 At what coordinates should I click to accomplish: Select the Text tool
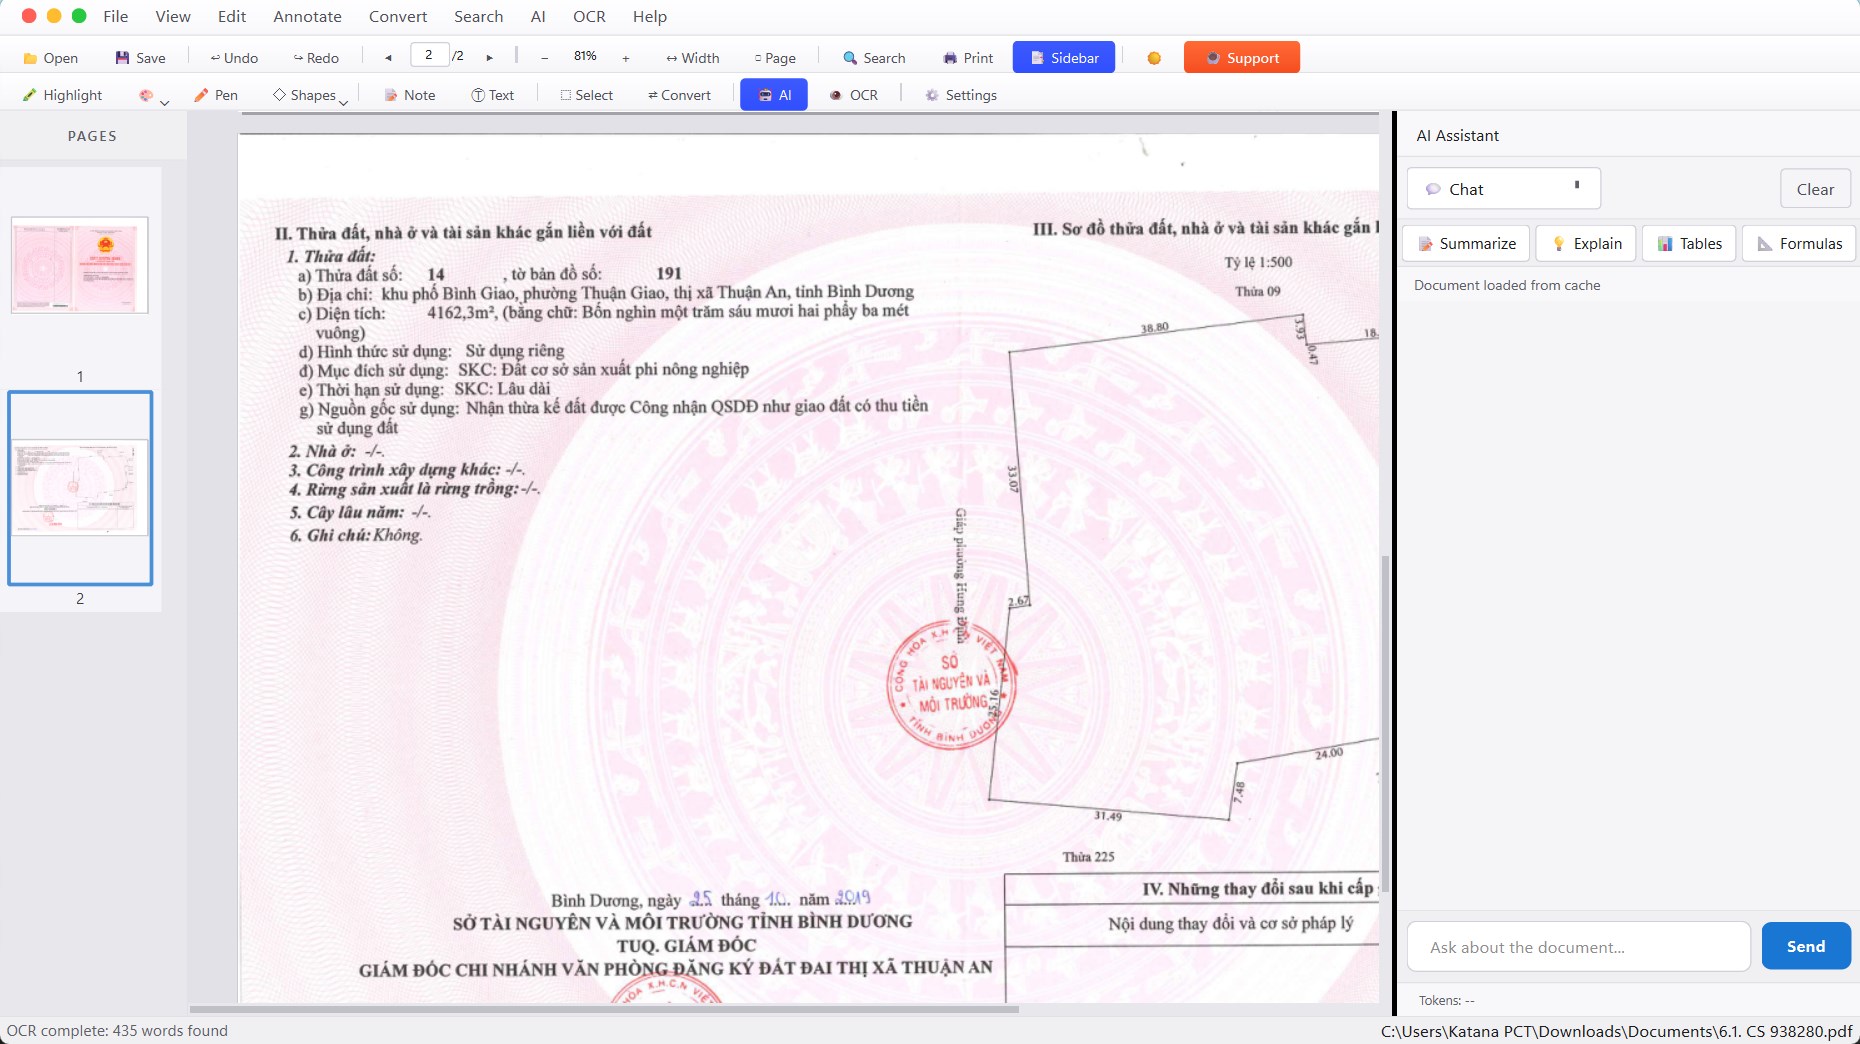[x=492, y=95]
